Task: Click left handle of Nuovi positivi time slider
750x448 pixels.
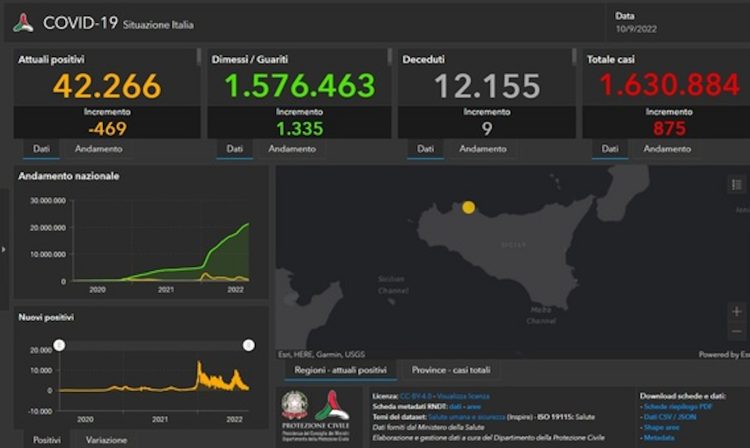Action: pyautogui.click(x=59, y=345)
